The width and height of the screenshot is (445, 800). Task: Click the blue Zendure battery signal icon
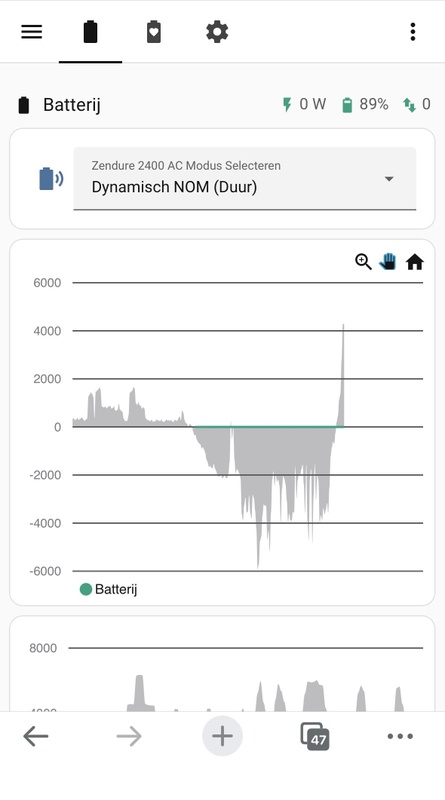(51, 179)
